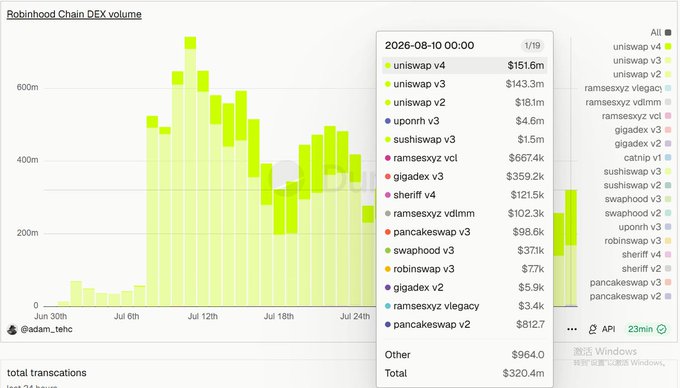Toggle catnip v1 series in legend
This screenshot has height=388, width=680.
pyautogui.click(x=647, y=157)
